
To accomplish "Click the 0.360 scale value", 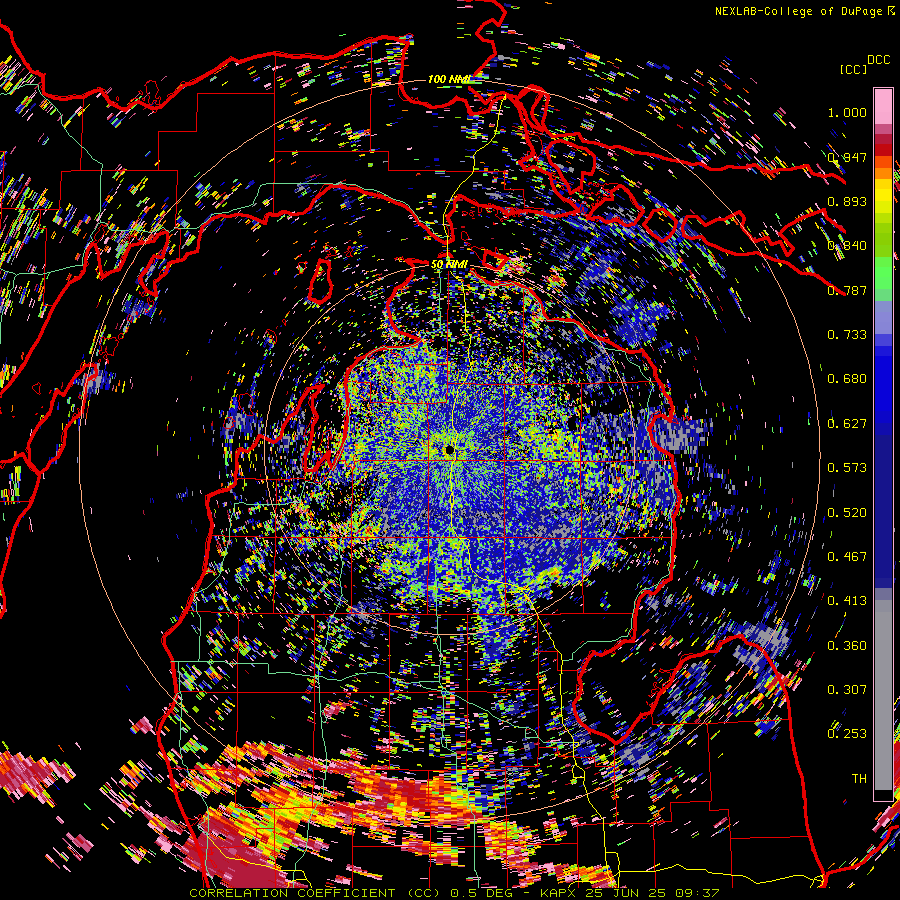I will (x=847, y=645).
